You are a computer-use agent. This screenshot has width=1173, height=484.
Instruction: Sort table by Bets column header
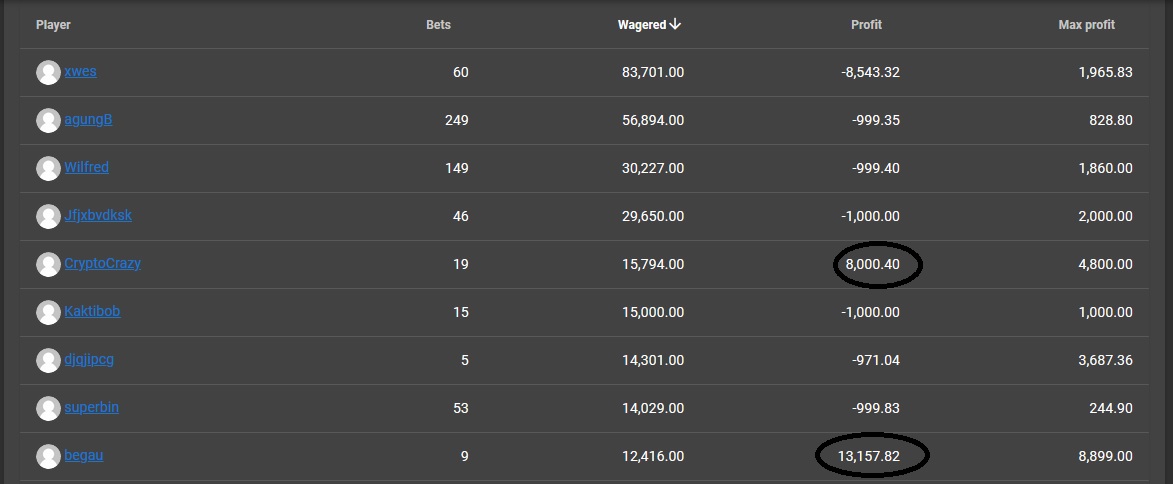438,25
